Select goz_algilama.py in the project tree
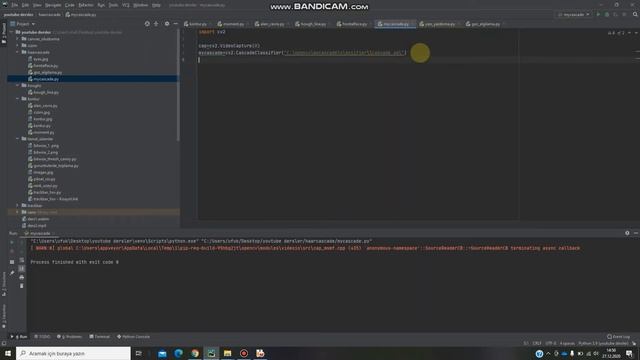Image resolution: width=640 pixels, height=360 pixels. pyautogui.click(x=45, y=72)
